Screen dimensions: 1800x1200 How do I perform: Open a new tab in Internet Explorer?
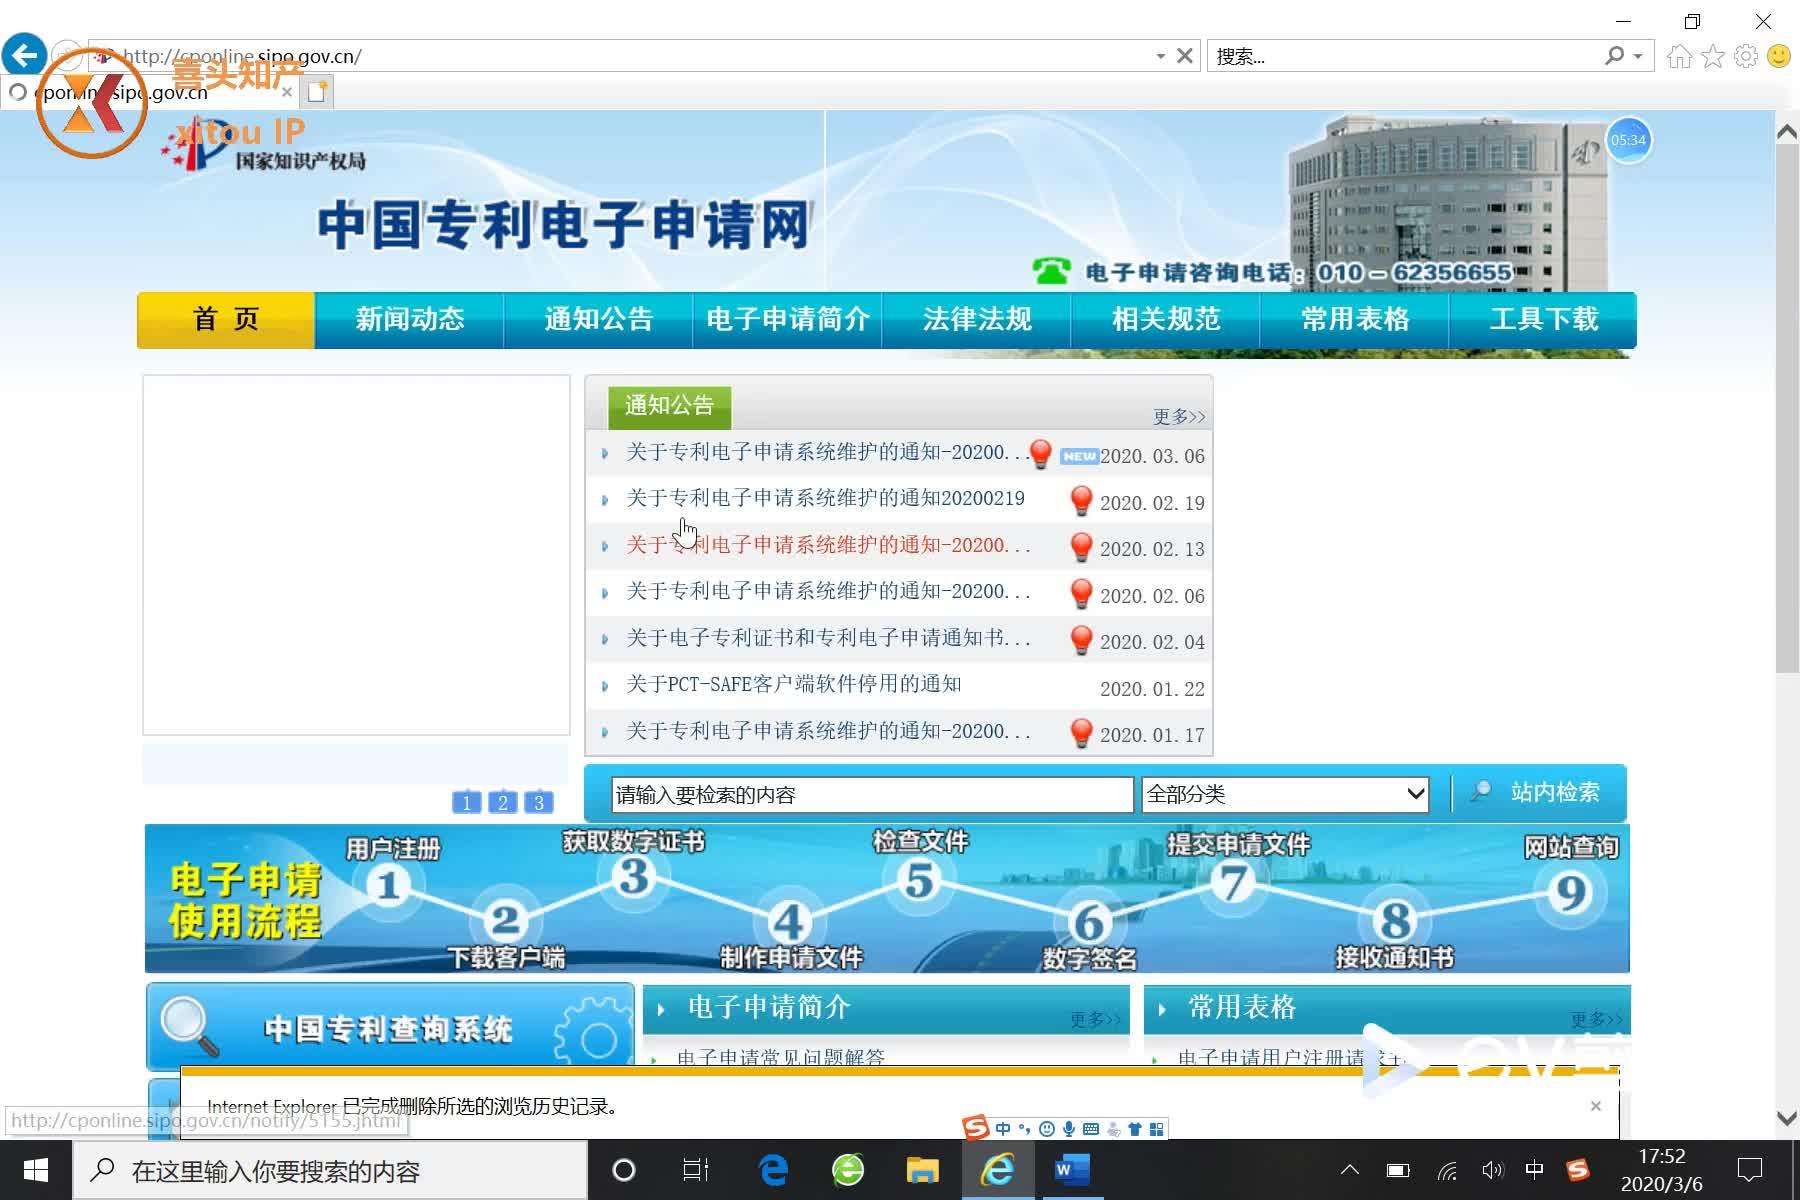(x=317, y=92)
